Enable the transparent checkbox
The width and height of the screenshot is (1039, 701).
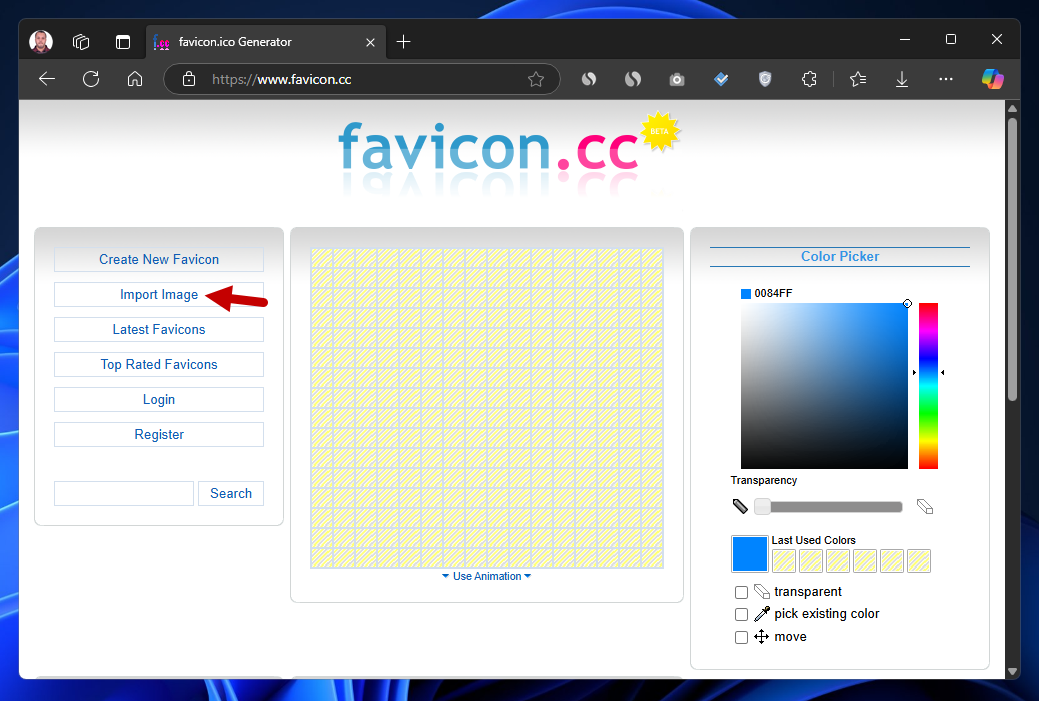pyautogui.click(x=741, y=592)
